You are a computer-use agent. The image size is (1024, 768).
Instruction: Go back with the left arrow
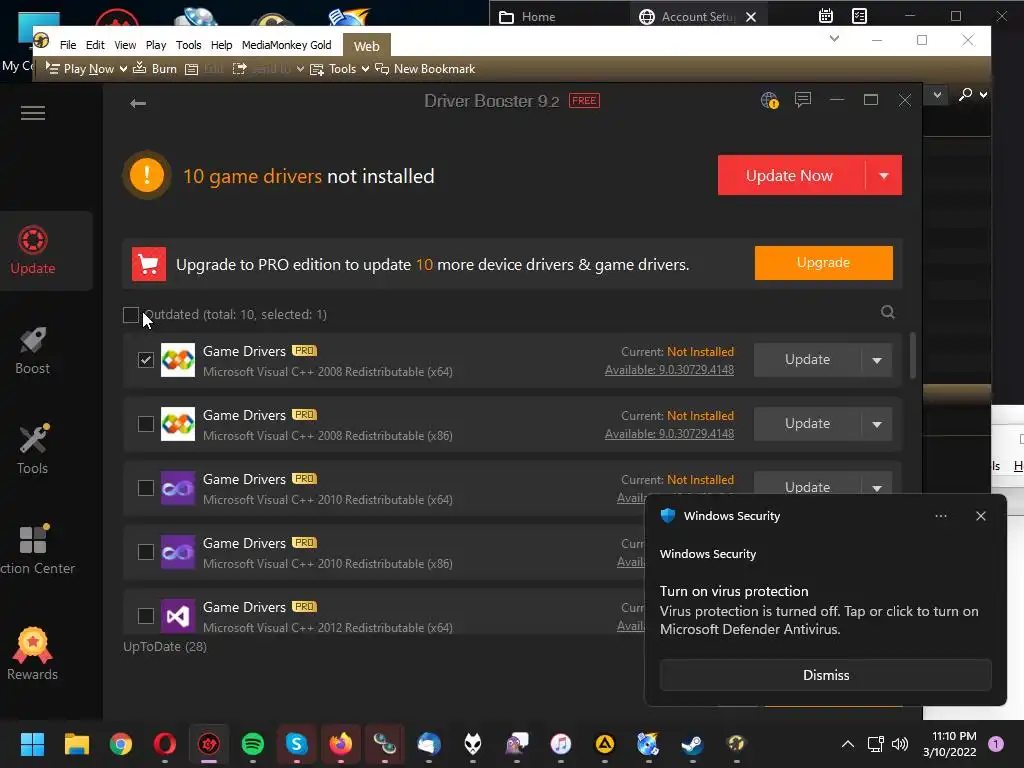pos(138,103)
